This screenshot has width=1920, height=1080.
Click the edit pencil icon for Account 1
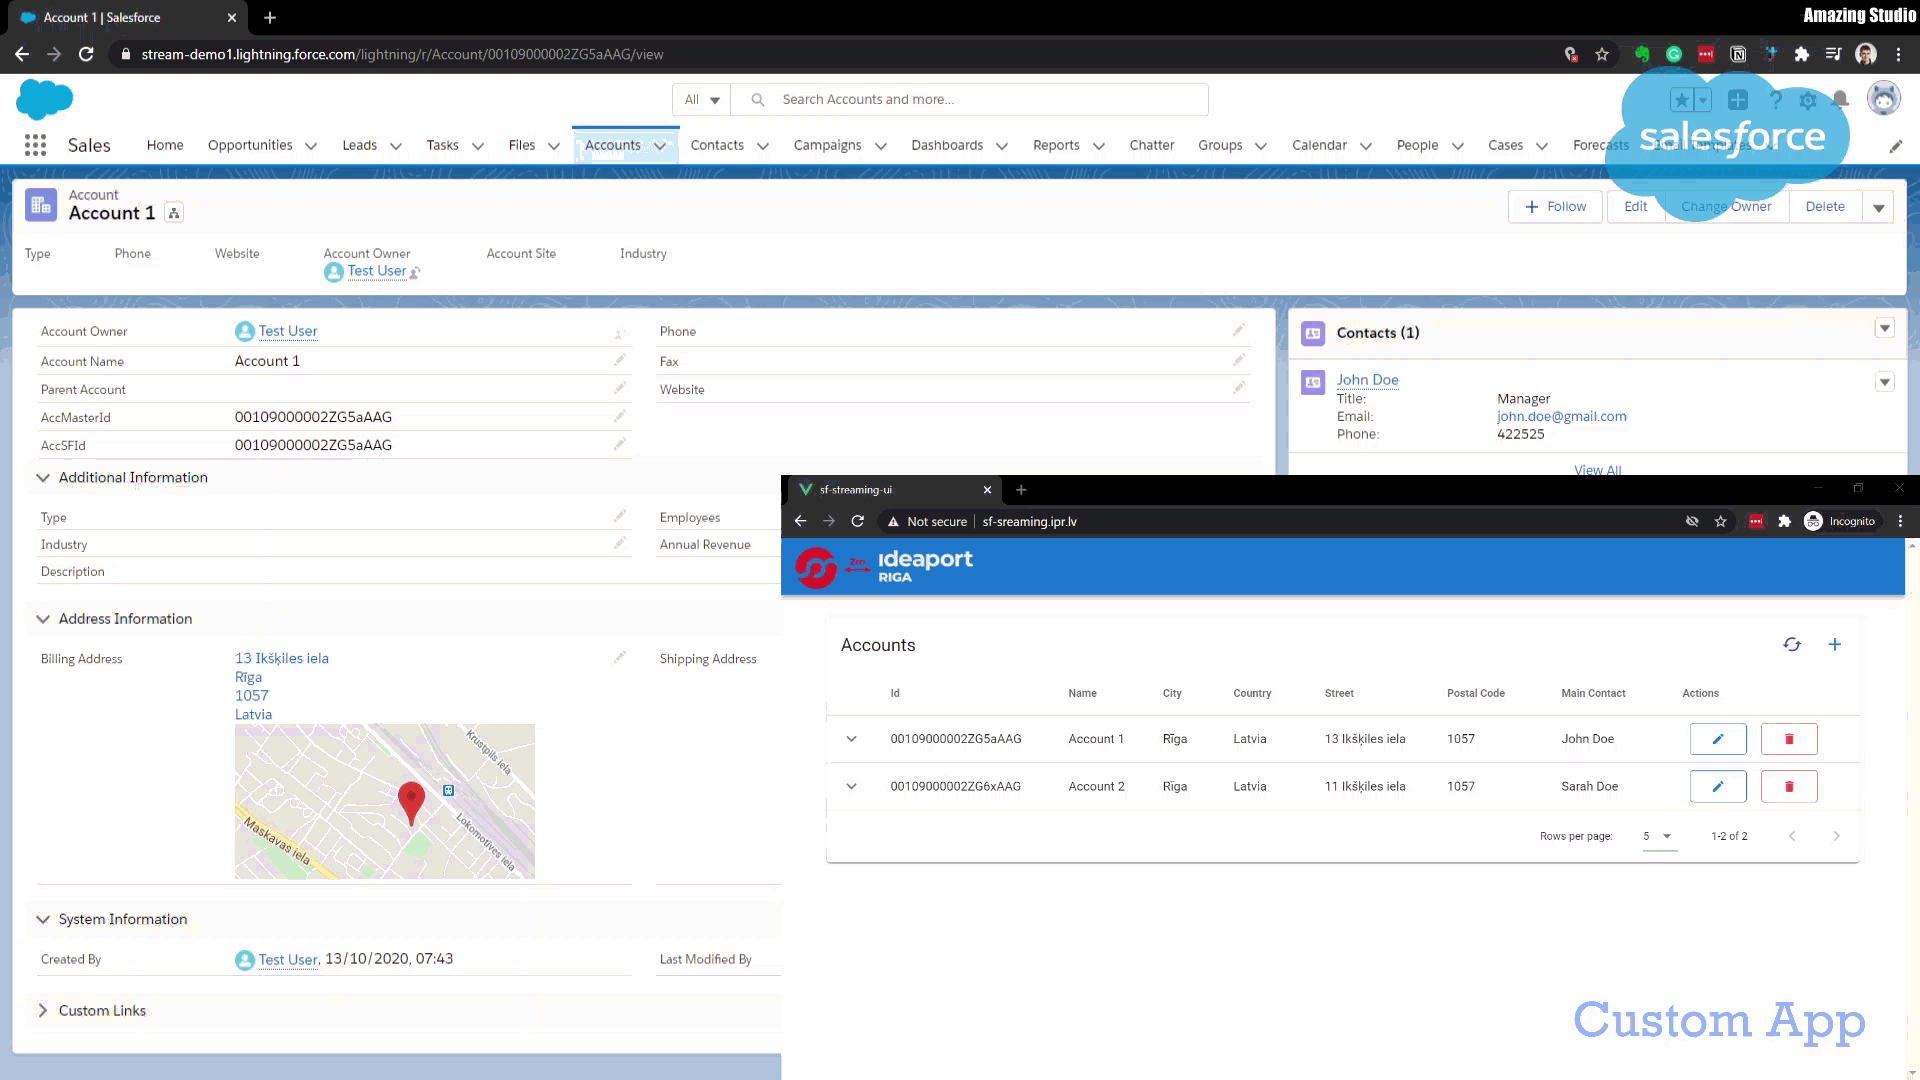[1718, 738]
